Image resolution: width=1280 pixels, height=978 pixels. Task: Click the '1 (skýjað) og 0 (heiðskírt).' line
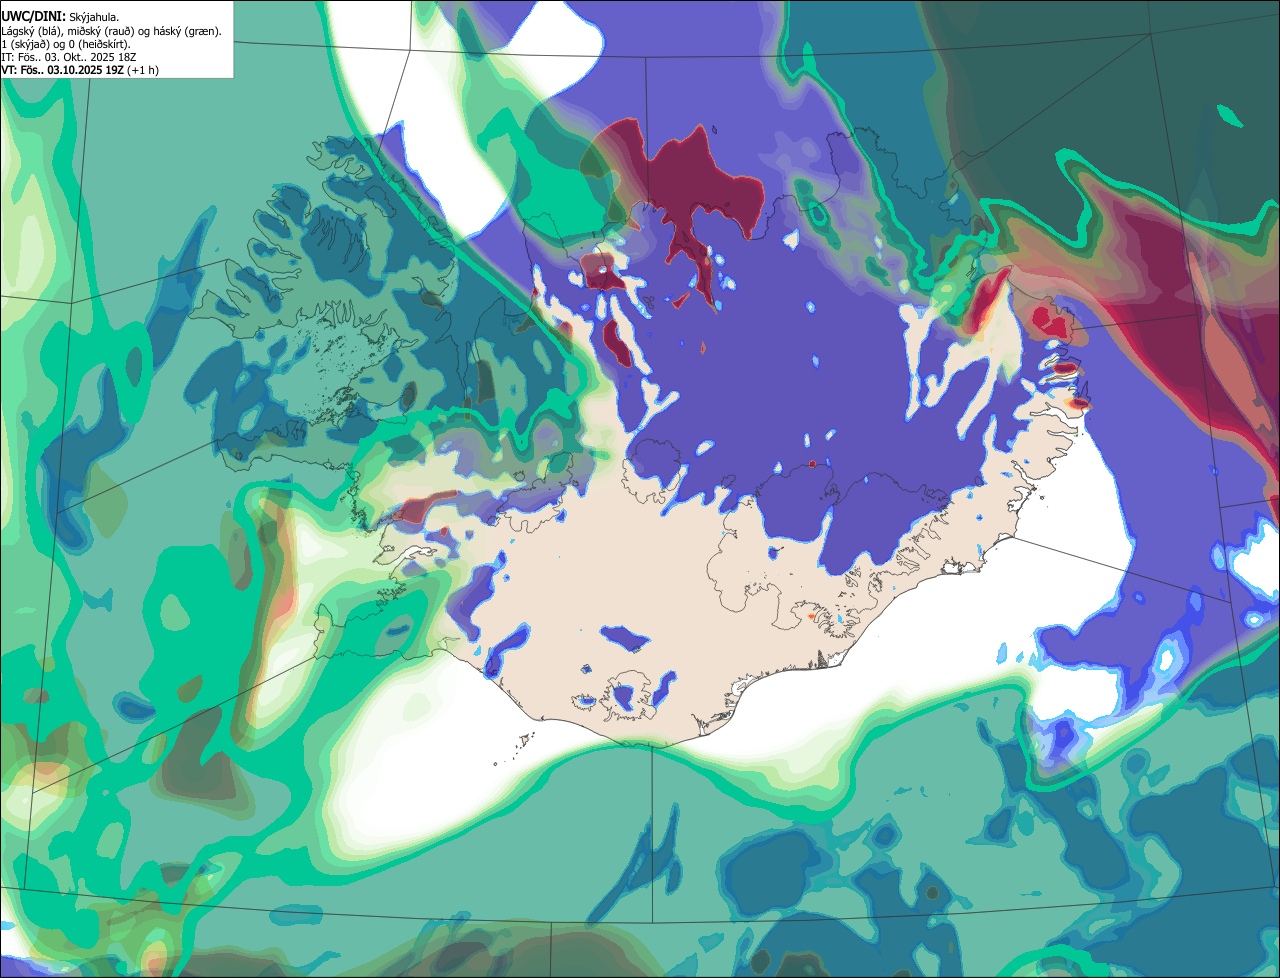65,44
